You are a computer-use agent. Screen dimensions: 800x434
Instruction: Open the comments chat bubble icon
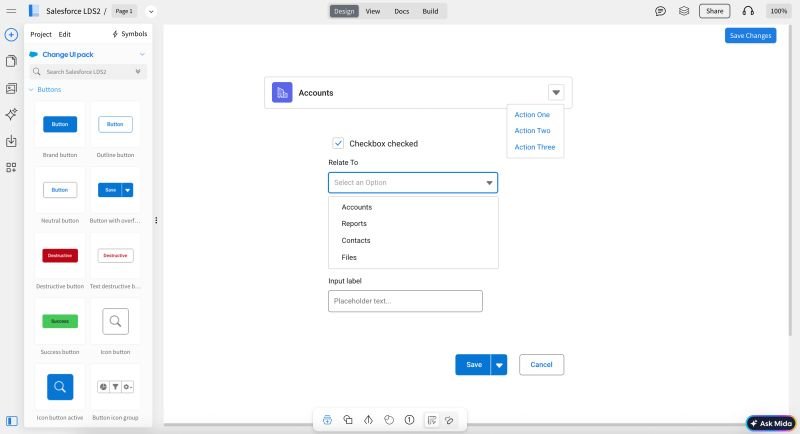click(660, 11)
